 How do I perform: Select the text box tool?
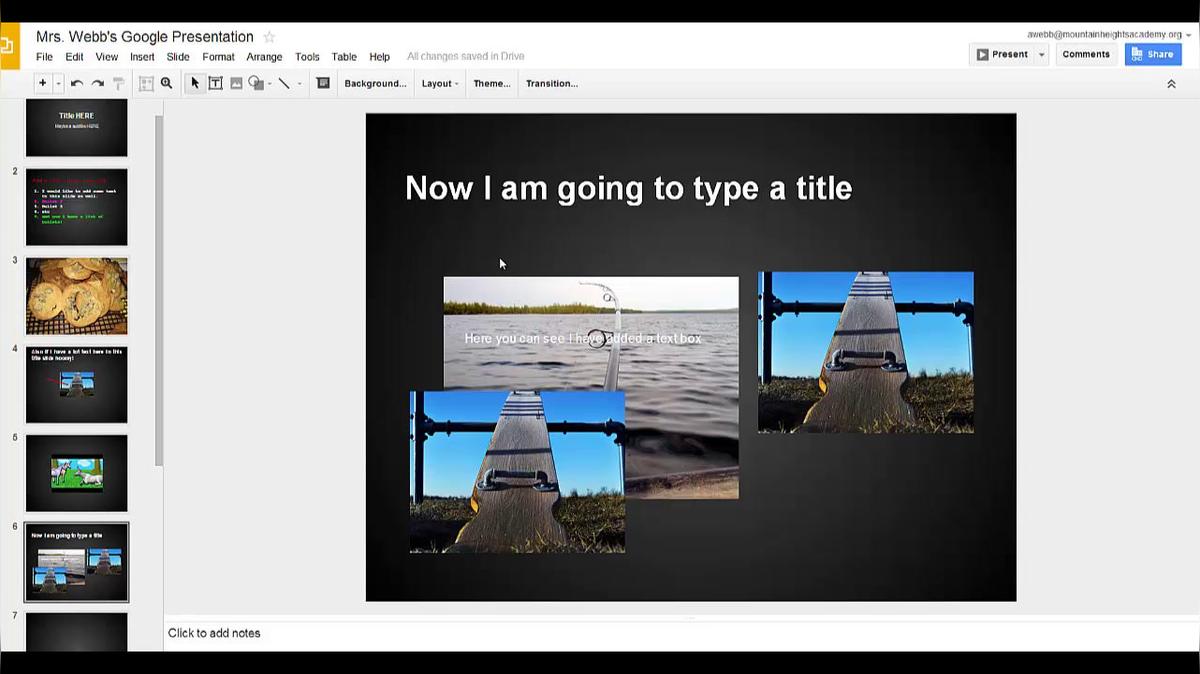[x=215, y=84]
